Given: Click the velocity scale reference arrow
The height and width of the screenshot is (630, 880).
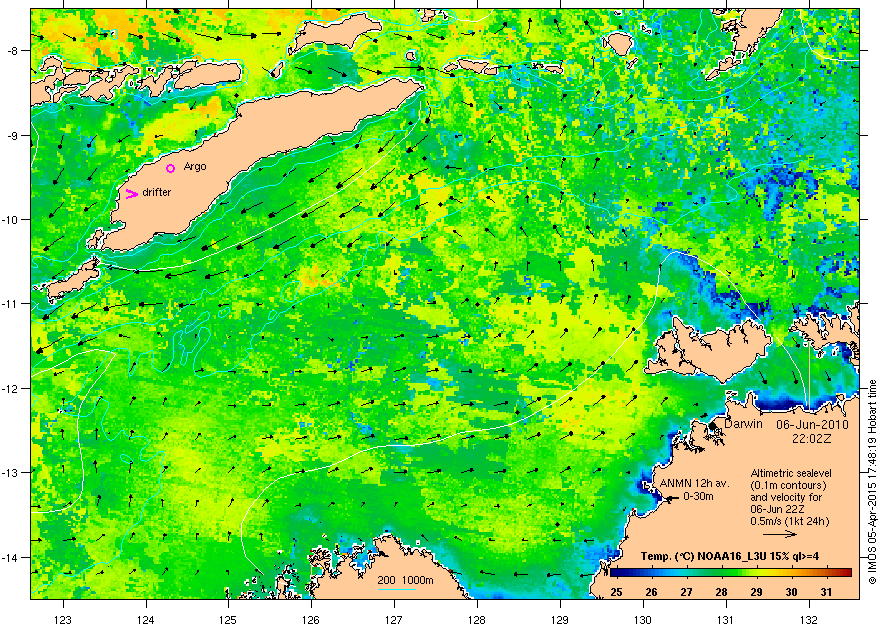Looking at the screenshot, I should tap(780, 535).
